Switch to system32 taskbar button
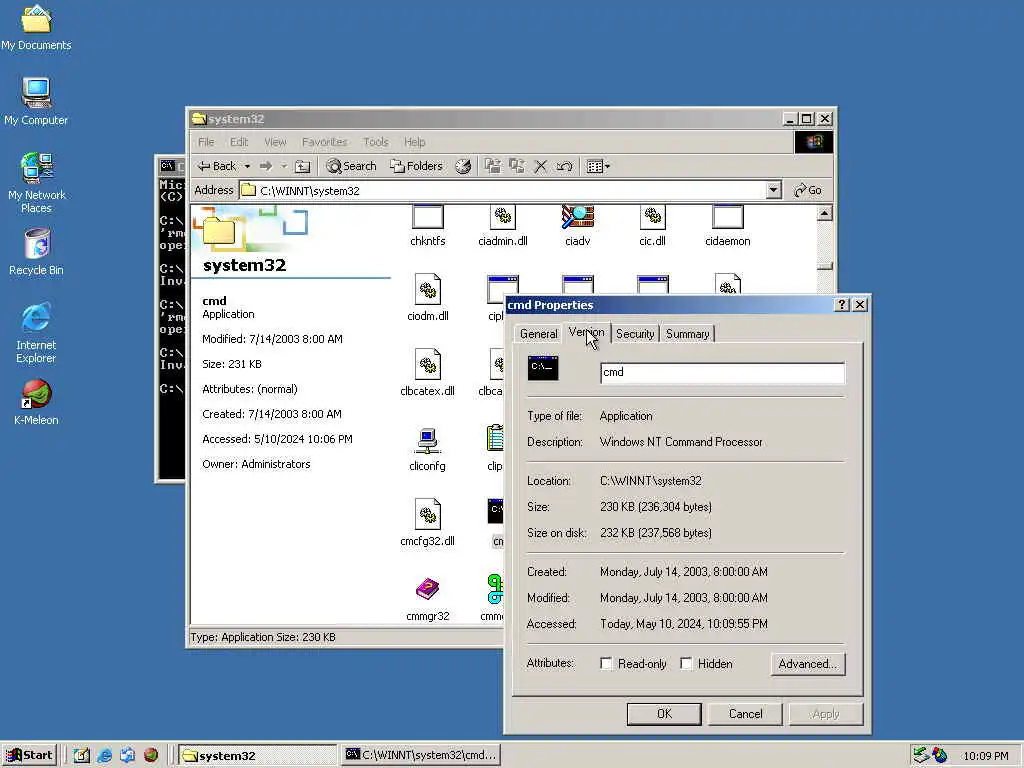Image resolution: width=1024 pixels, height=768 pixels. coord(257,756)
